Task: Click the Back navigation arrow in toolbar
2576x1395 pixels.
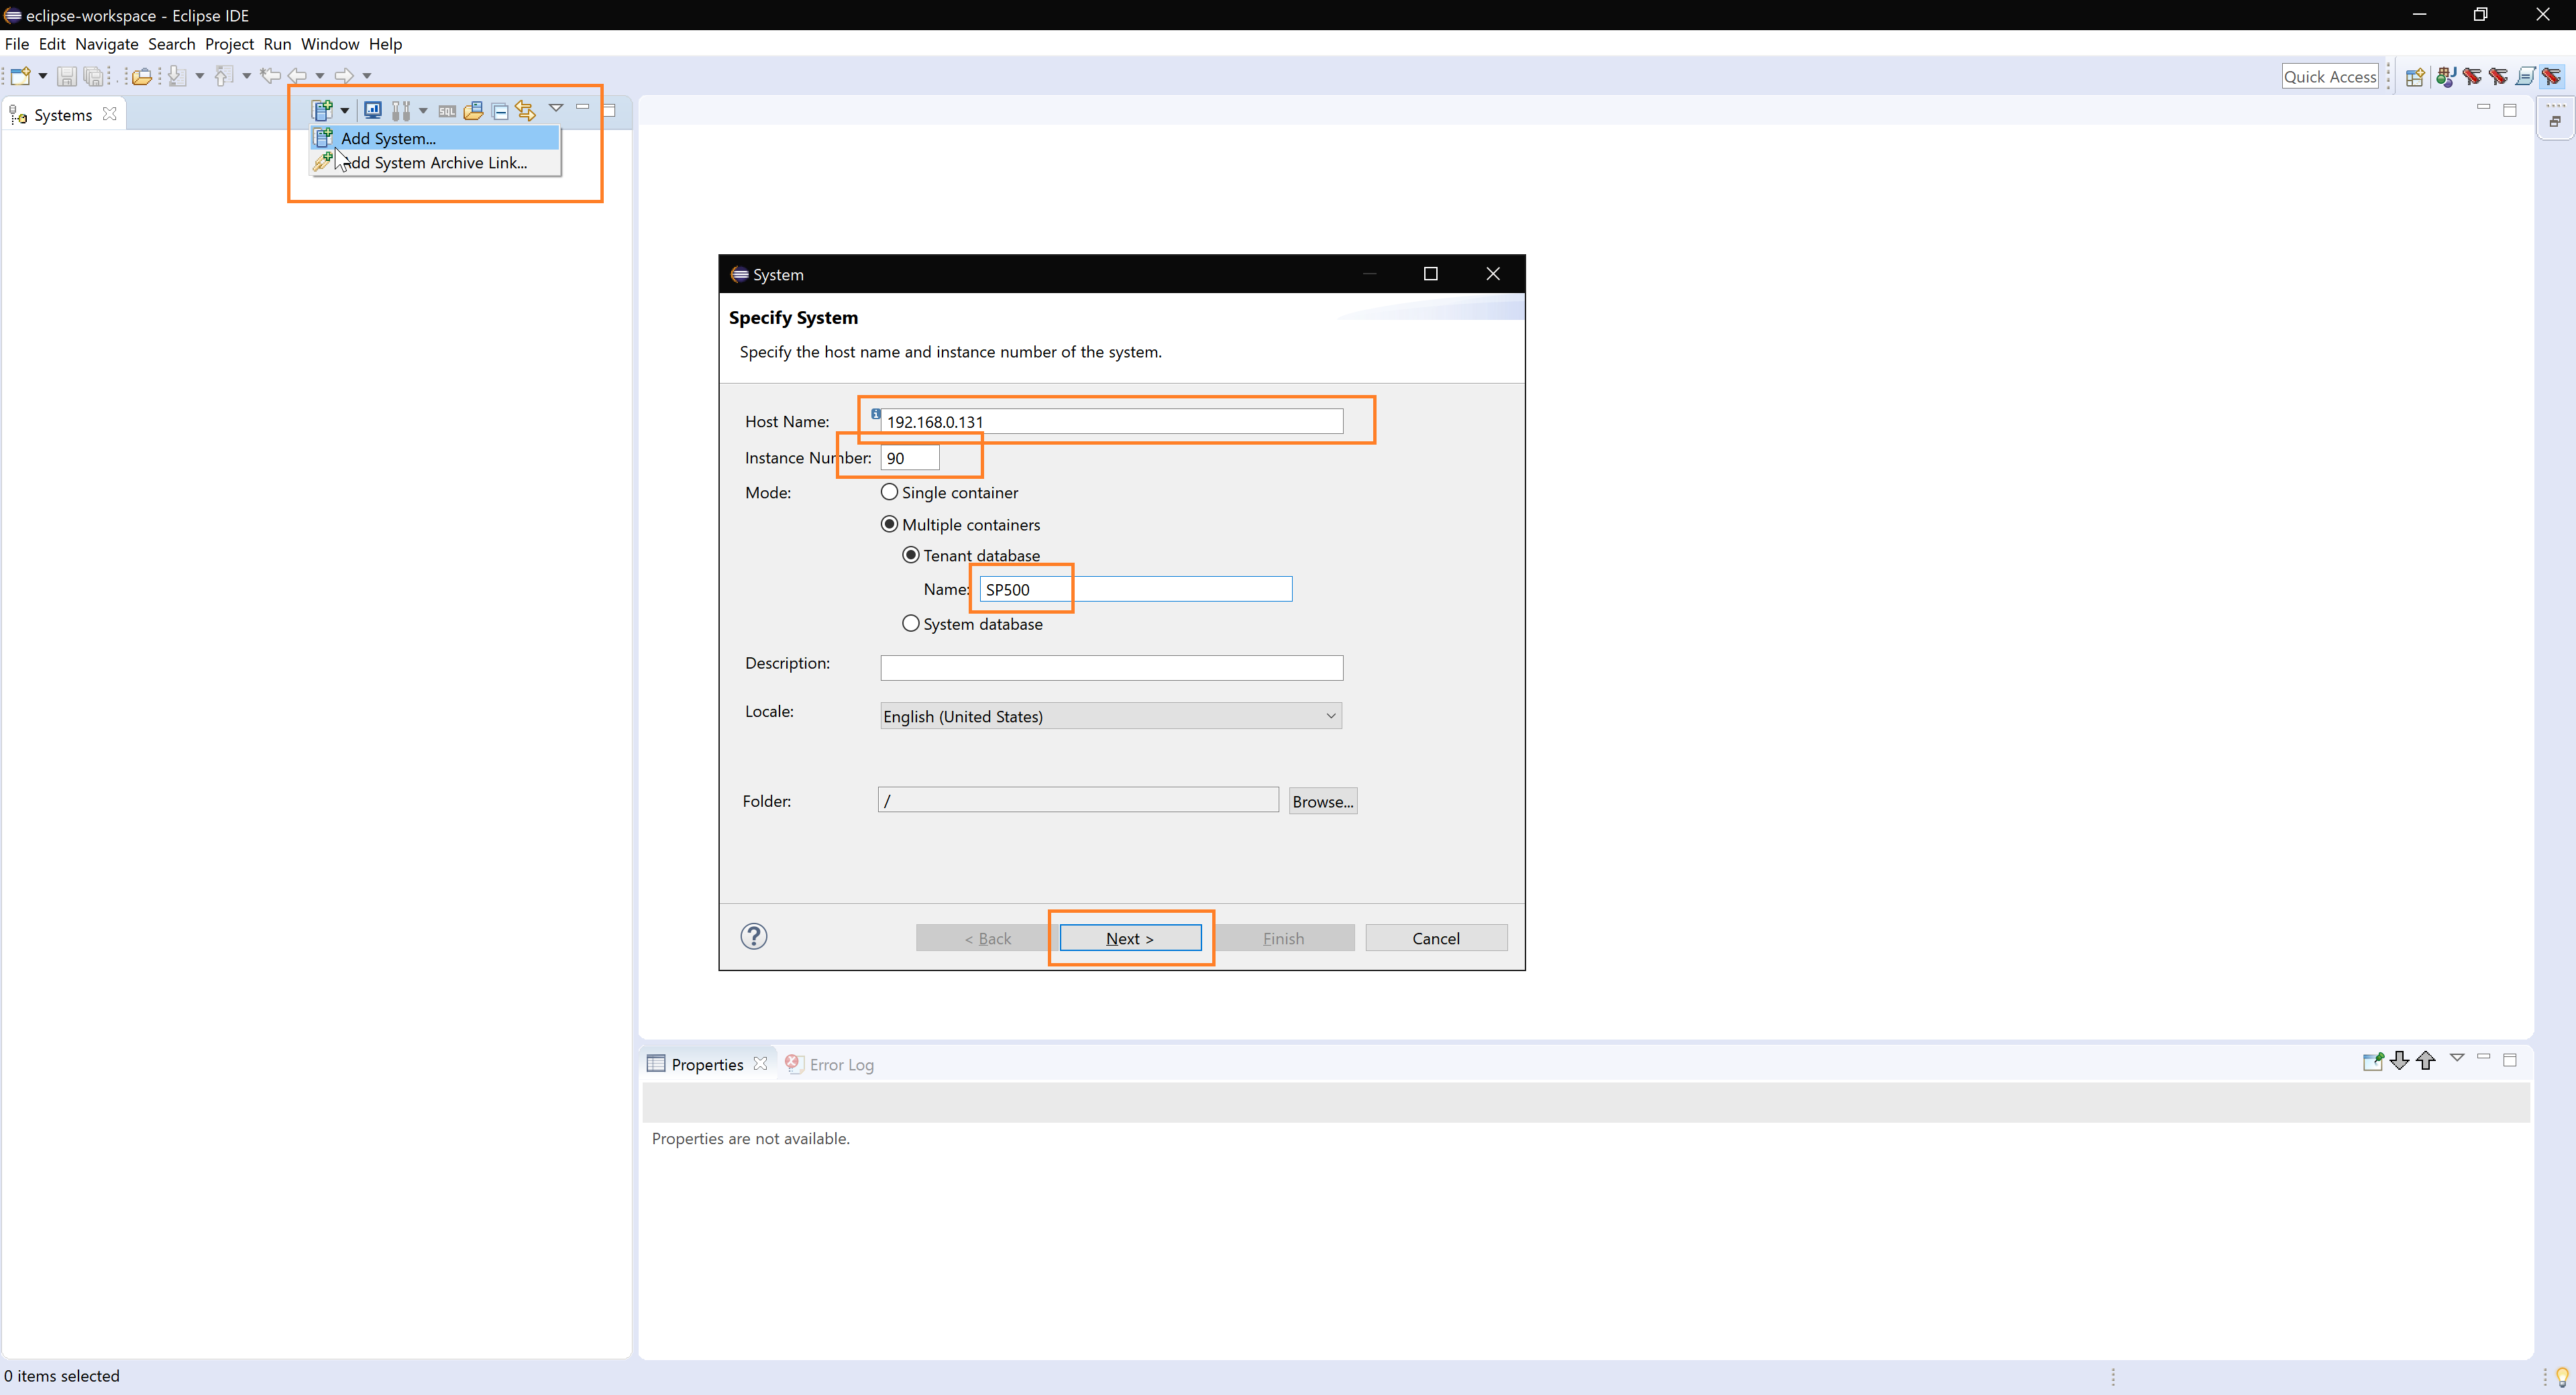Action: [298, 75]
